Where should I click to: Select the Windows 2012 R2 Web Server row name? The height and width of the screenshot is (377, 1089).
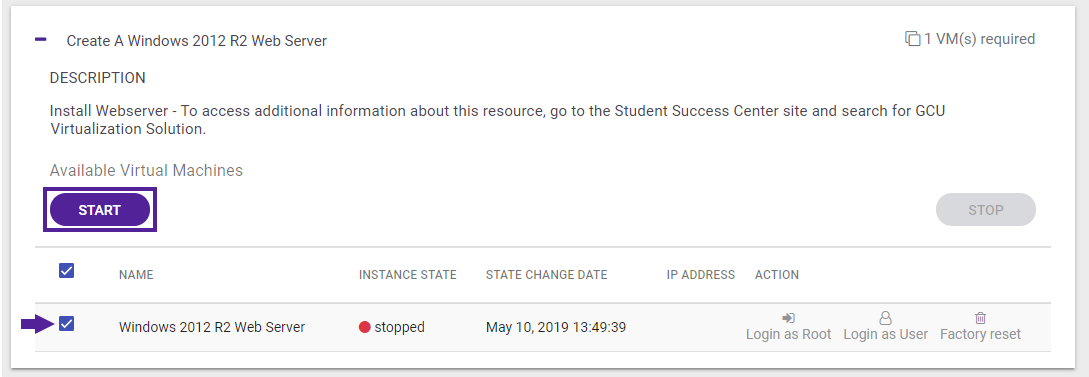pyautogui.click(x=212, y=327)
